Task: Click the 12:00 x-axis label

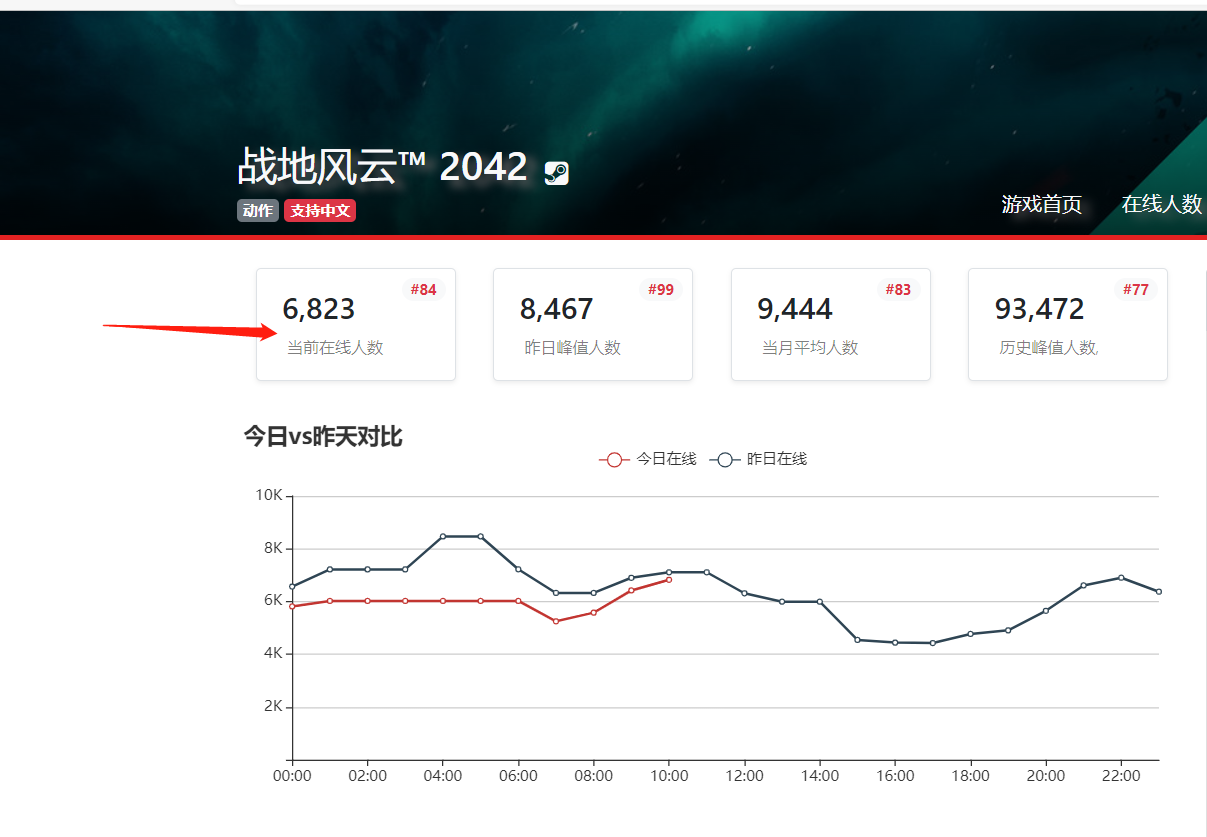Action: [744, 776]
